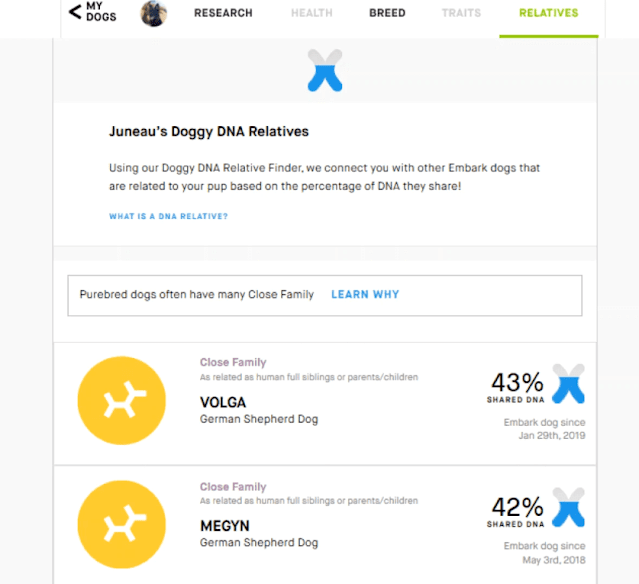
Task: Click Volga's Close Family label
Action: coord(233,362)
